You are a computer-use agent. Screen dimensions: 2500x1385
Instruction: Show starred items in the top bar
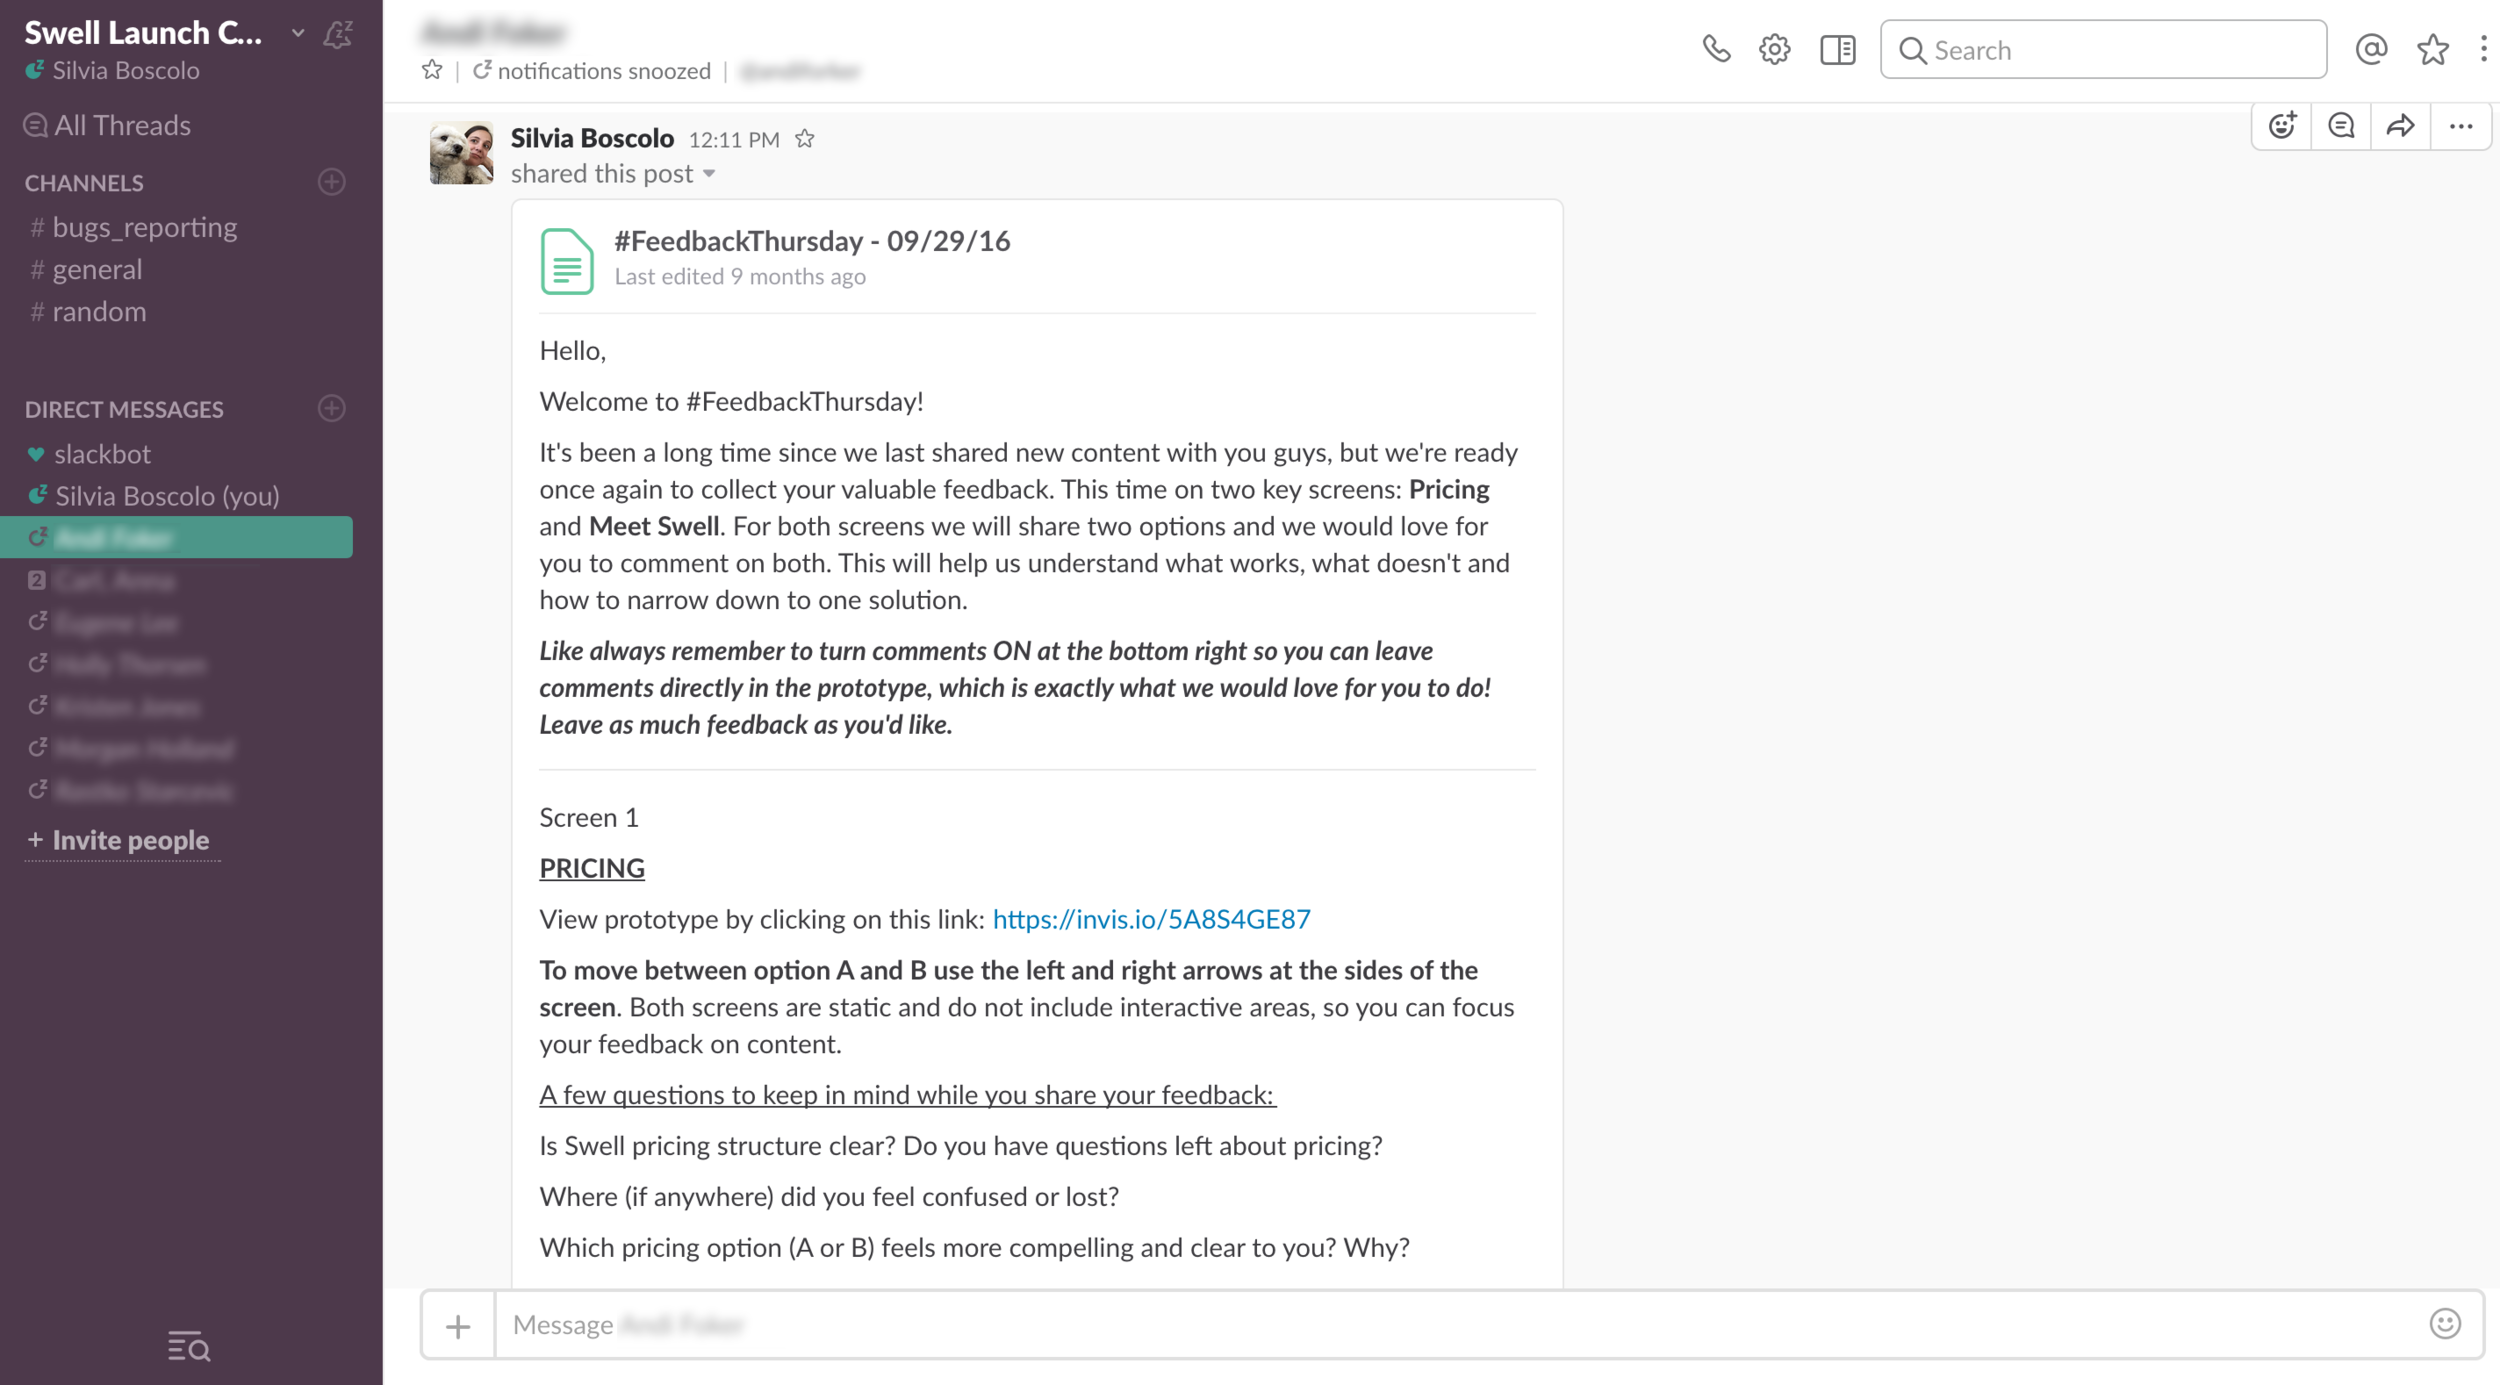click(2432, 49)
